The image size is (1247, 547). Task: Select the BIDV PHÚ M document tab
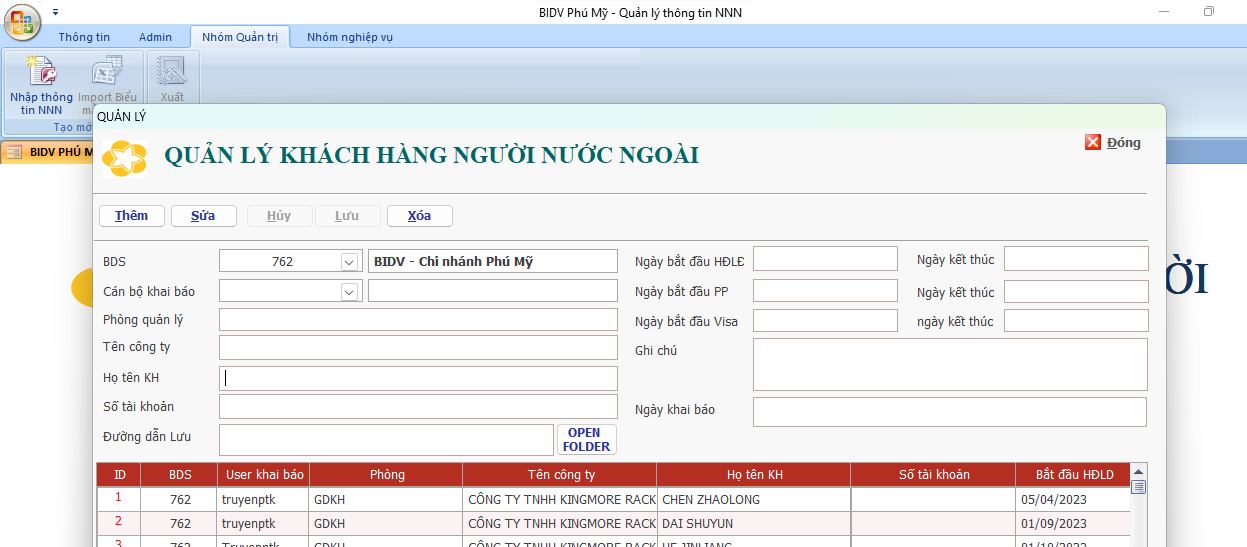click(50, 152)
